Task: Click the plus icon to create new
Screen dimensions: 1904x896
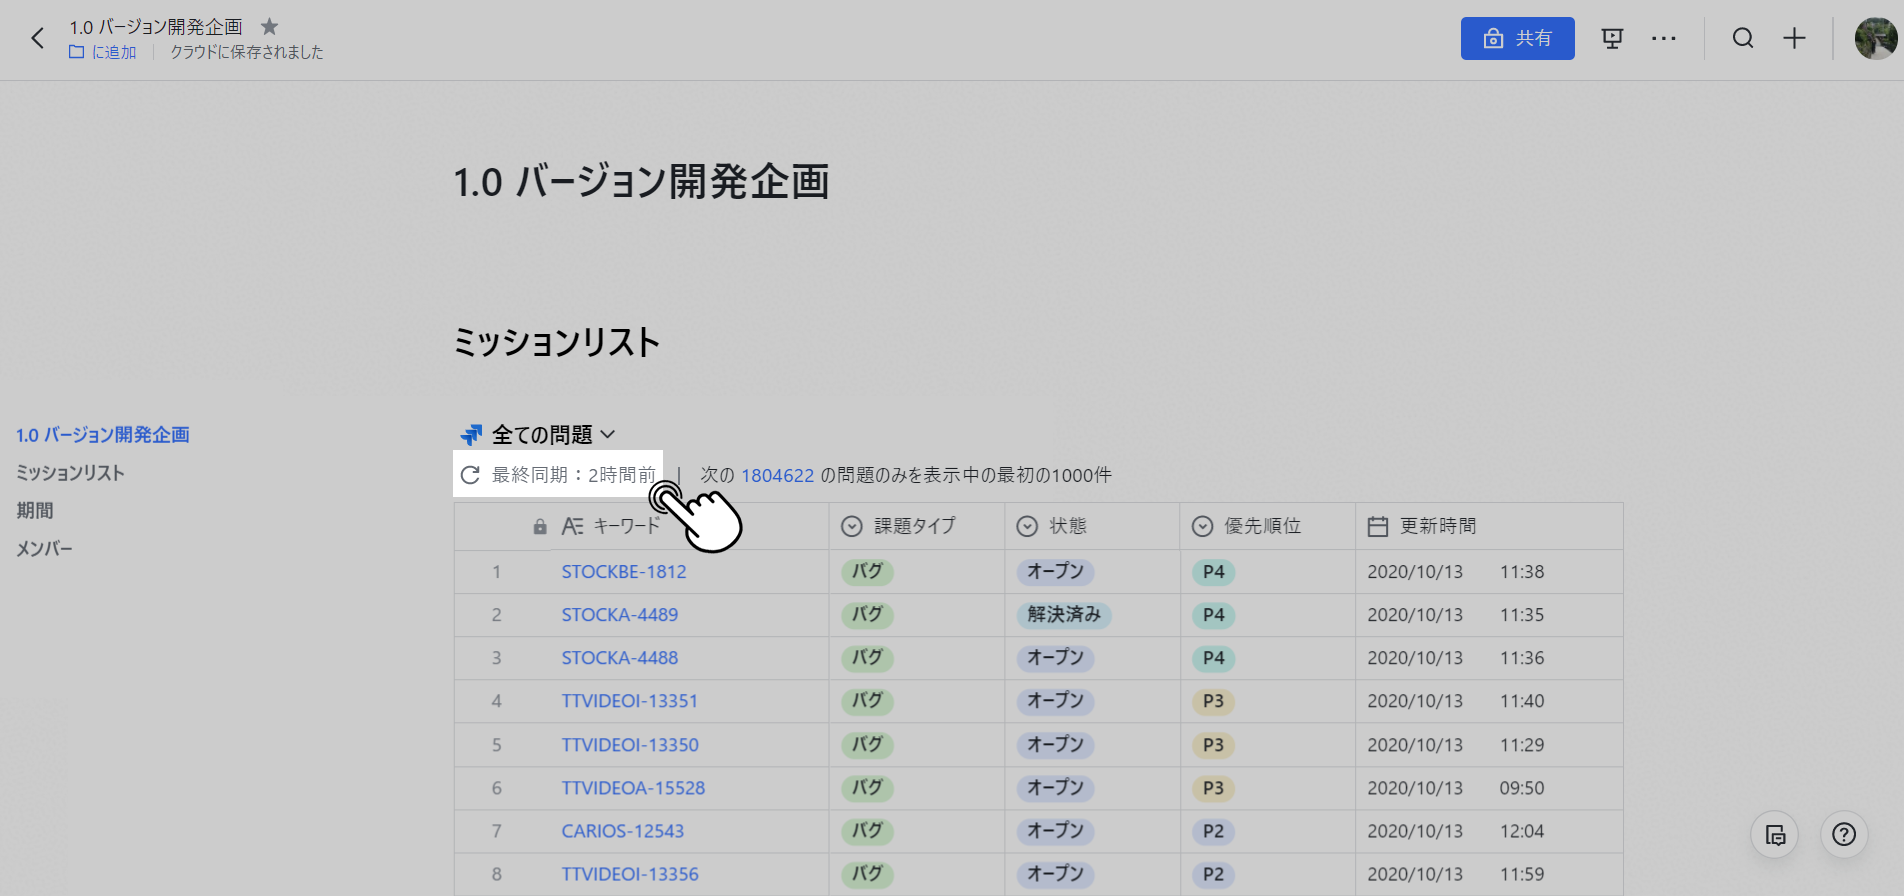Action: coord(1794,39)
